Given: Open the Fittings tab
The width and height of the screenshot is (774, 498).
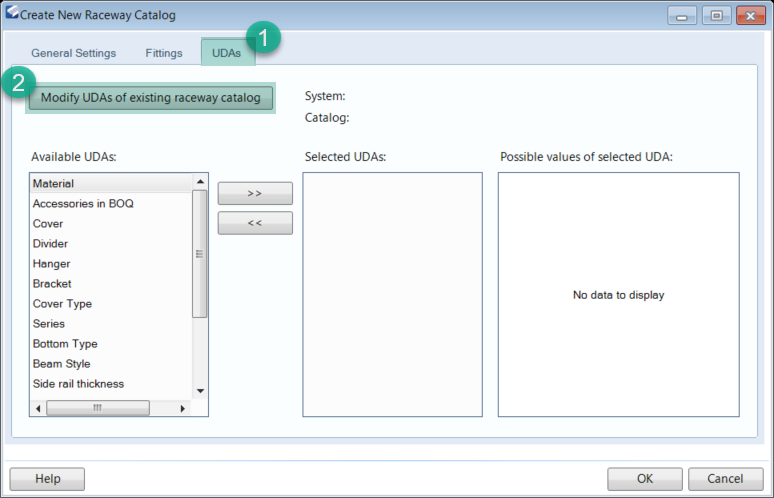Looking at the screenshot, I should pos(164,53).
